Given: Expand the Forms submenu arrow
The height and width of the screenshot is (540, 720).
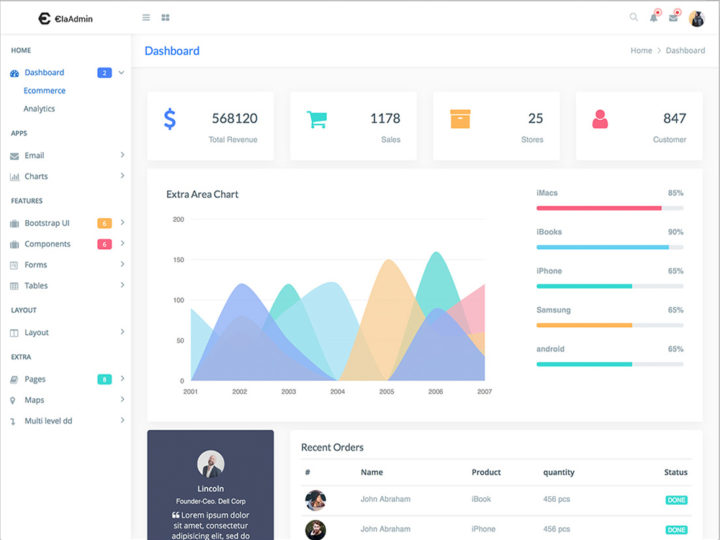Looking at the screenshot, I should (x=122, y=264).
